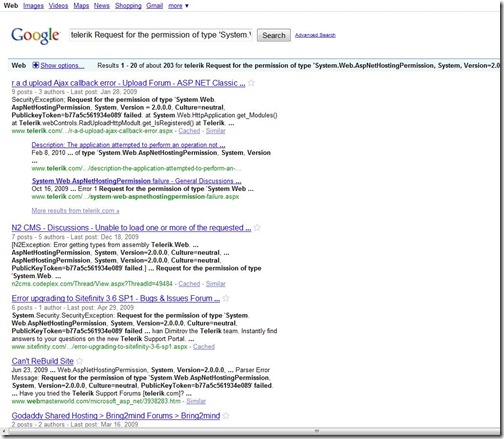The image size is (504, 439).
Task: Open Cached copy of r-a-d-upload telerik result
Action: 189,131
